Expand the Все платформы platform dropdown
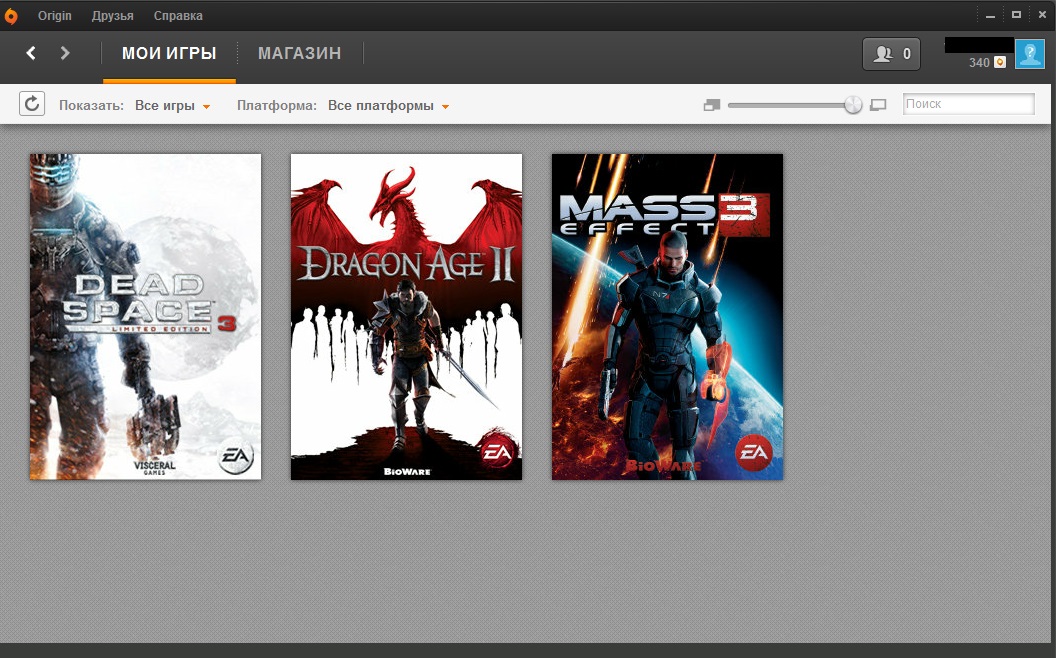1056x658 pixels. [388, 106]
